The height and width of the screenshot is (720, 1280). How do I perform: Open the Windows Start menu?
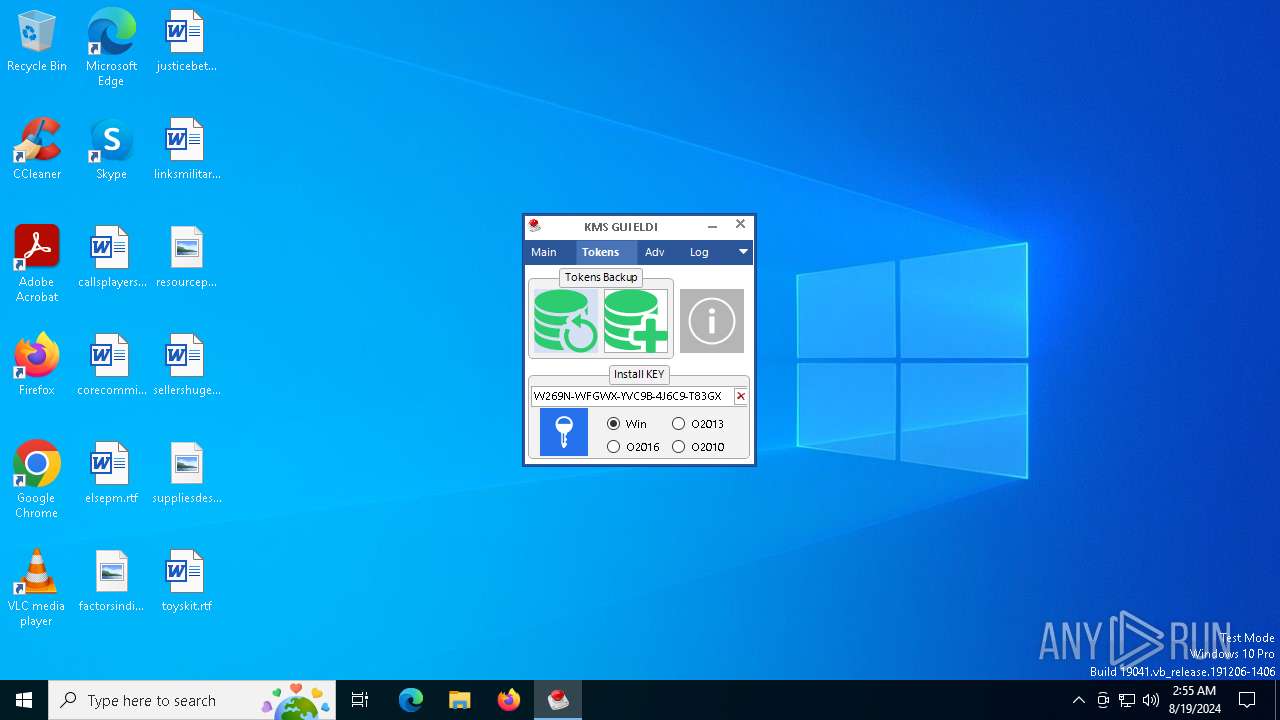pyautogui.click(x=24, y=700)
